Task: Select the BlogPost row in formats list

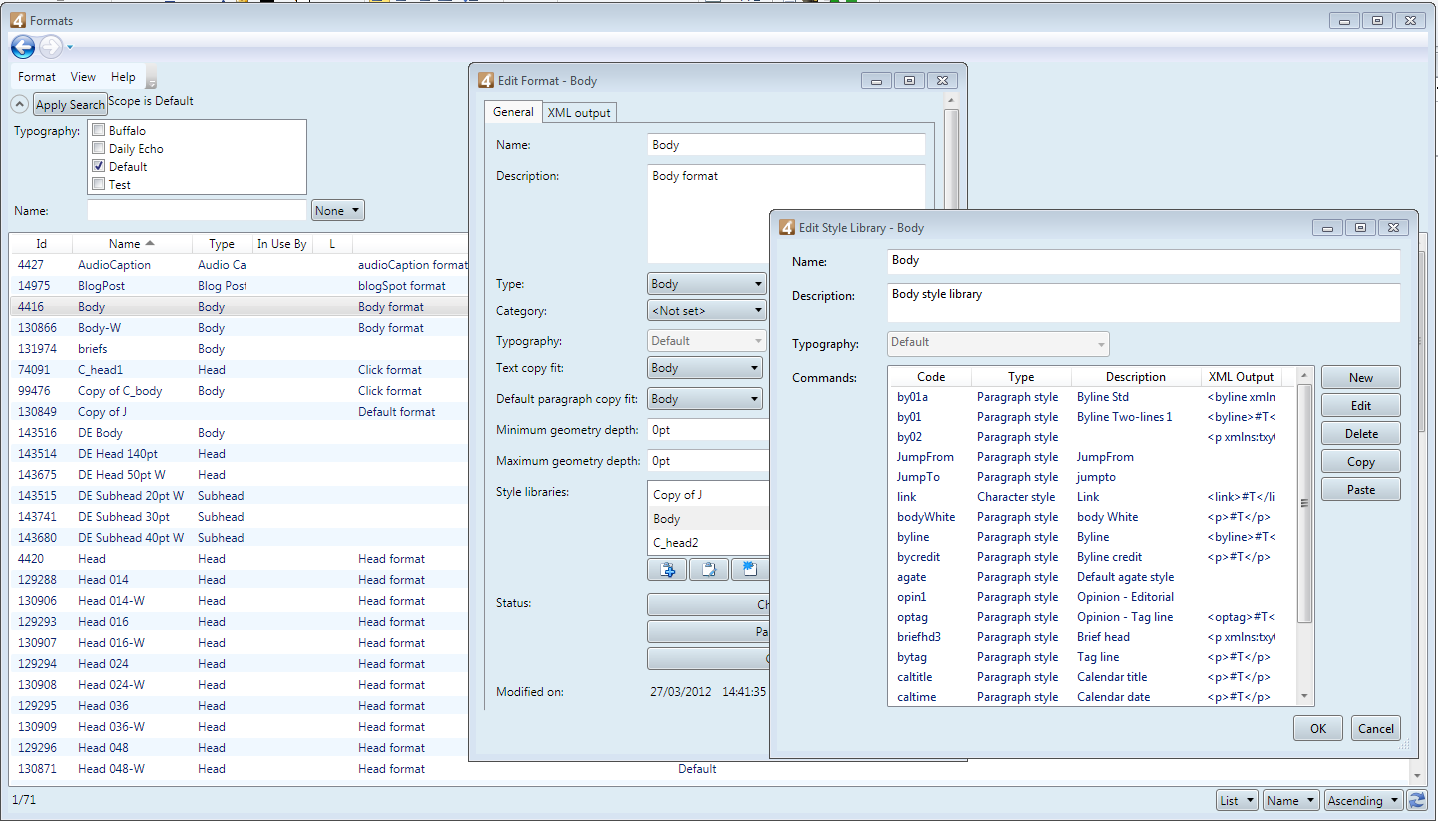Action: tap(239, 286)
